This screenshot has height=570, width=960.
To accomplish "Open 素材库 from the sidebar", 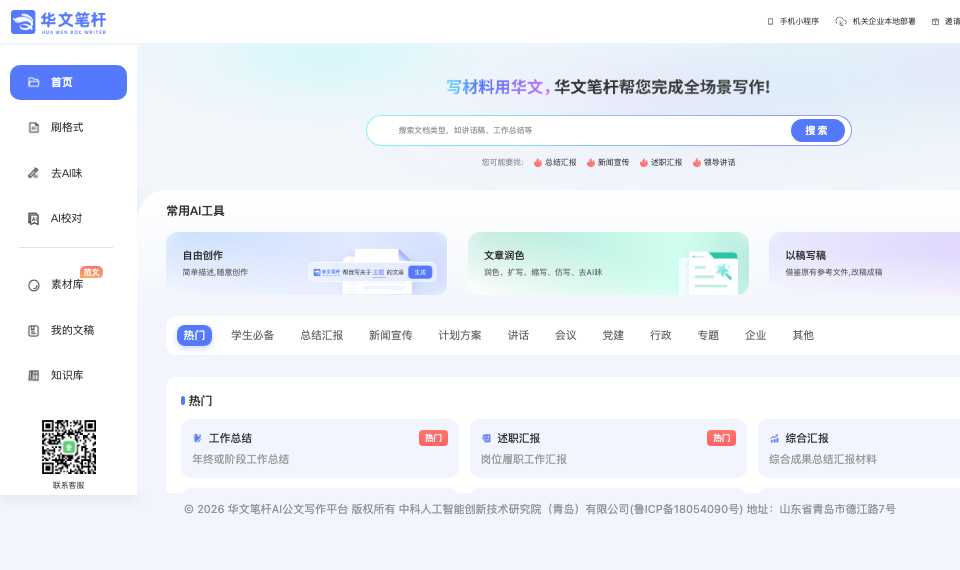I will click(68, 285).
